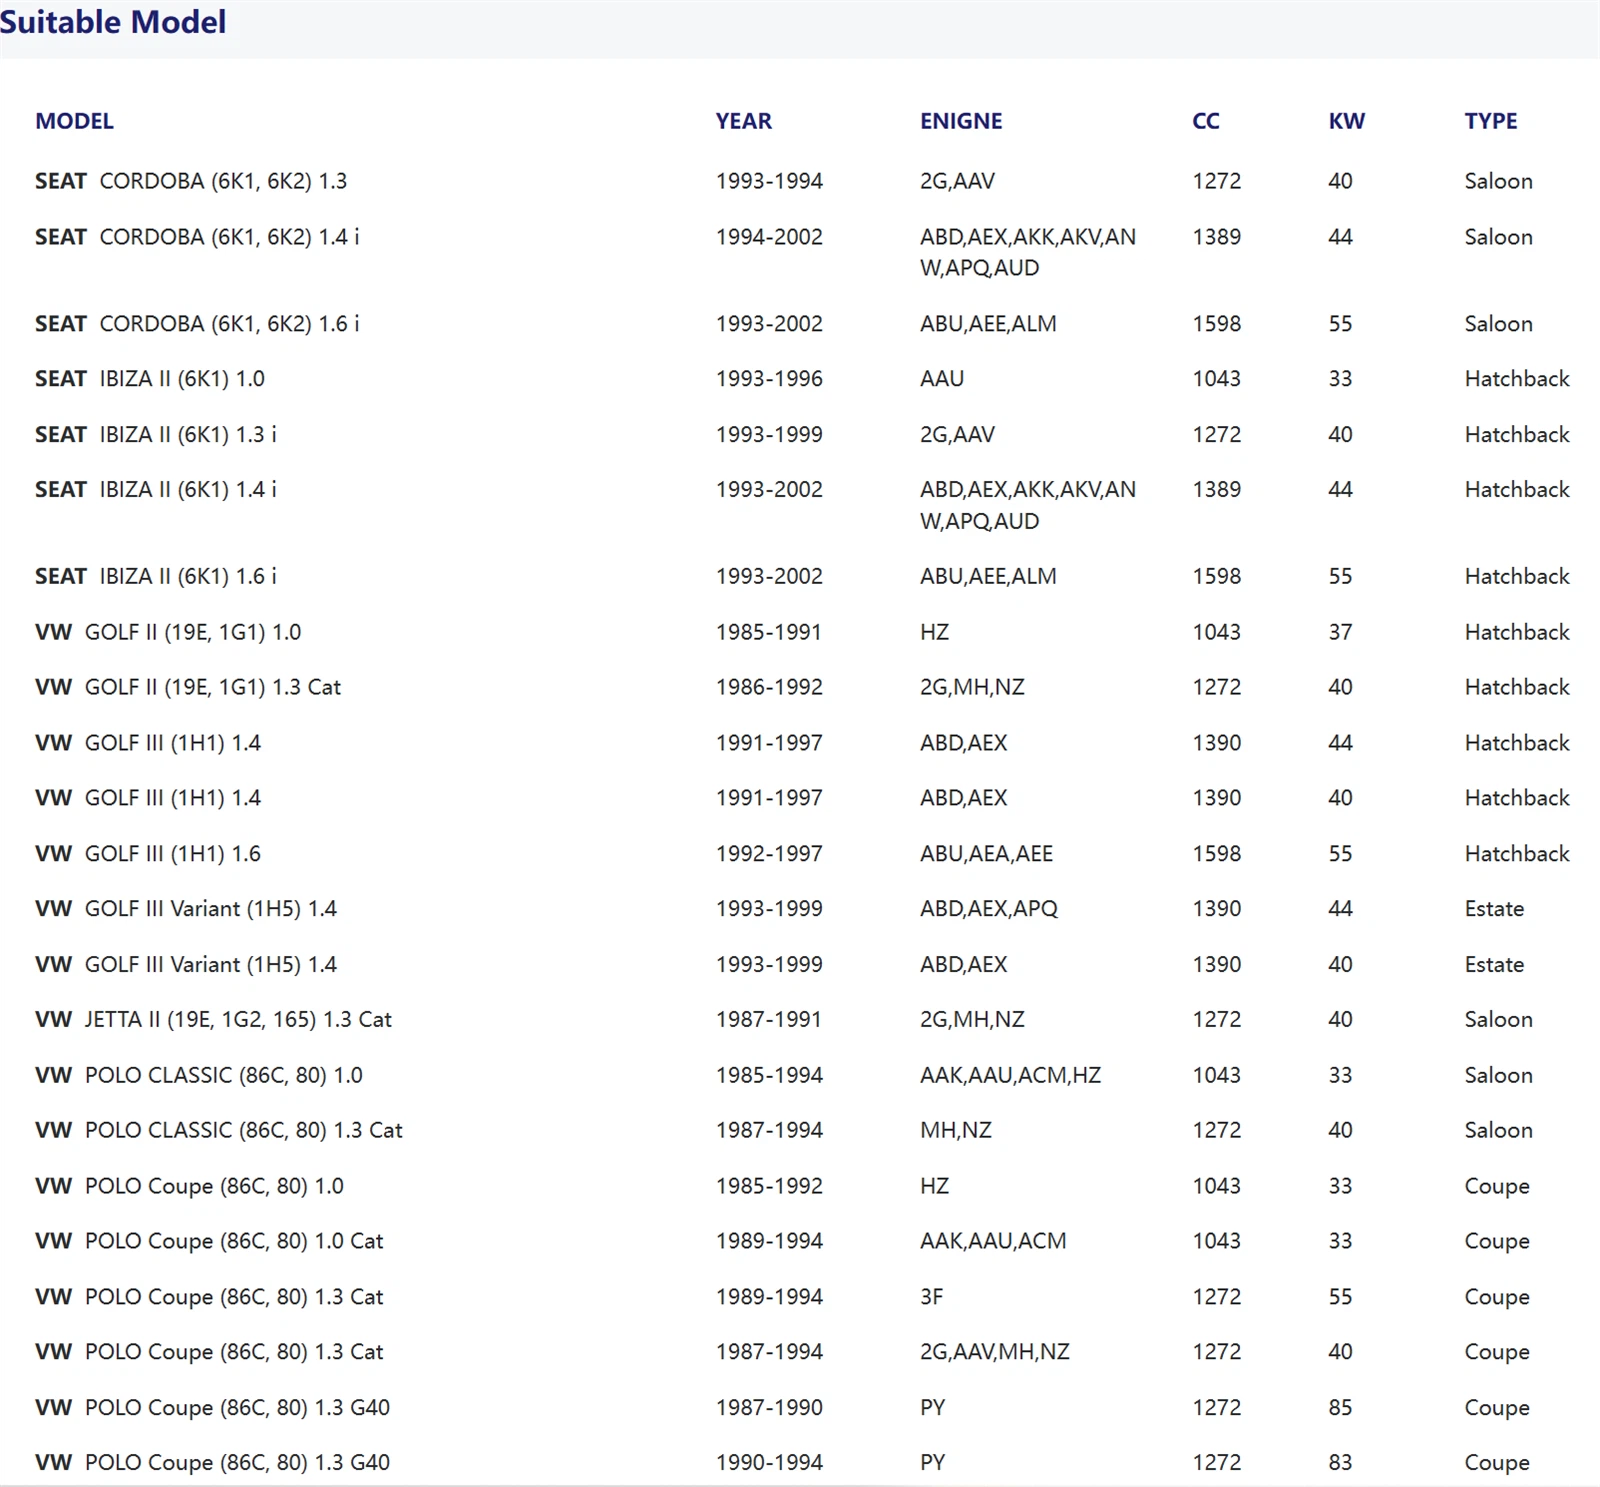
Task: Click engine 'ABD,AEX,AKK,AKV,ANW,APQ,AUD' in Cordoba 1.4 i row
Action: coord(1028,253)
